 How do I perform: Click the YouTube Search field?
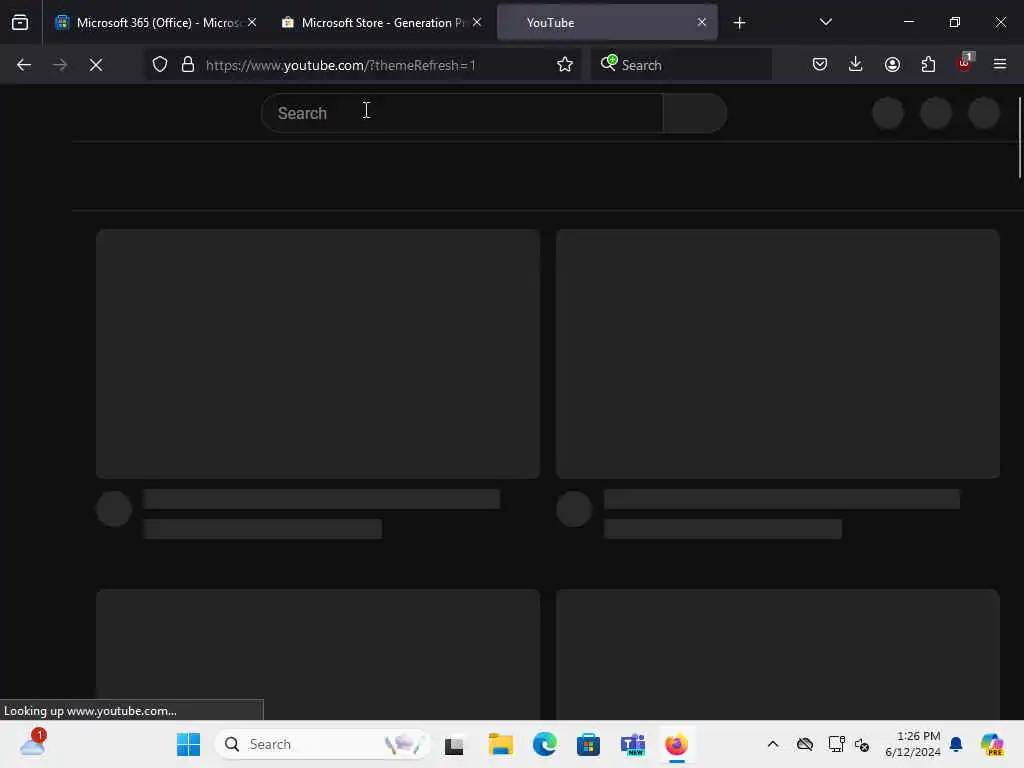(462, 113)
